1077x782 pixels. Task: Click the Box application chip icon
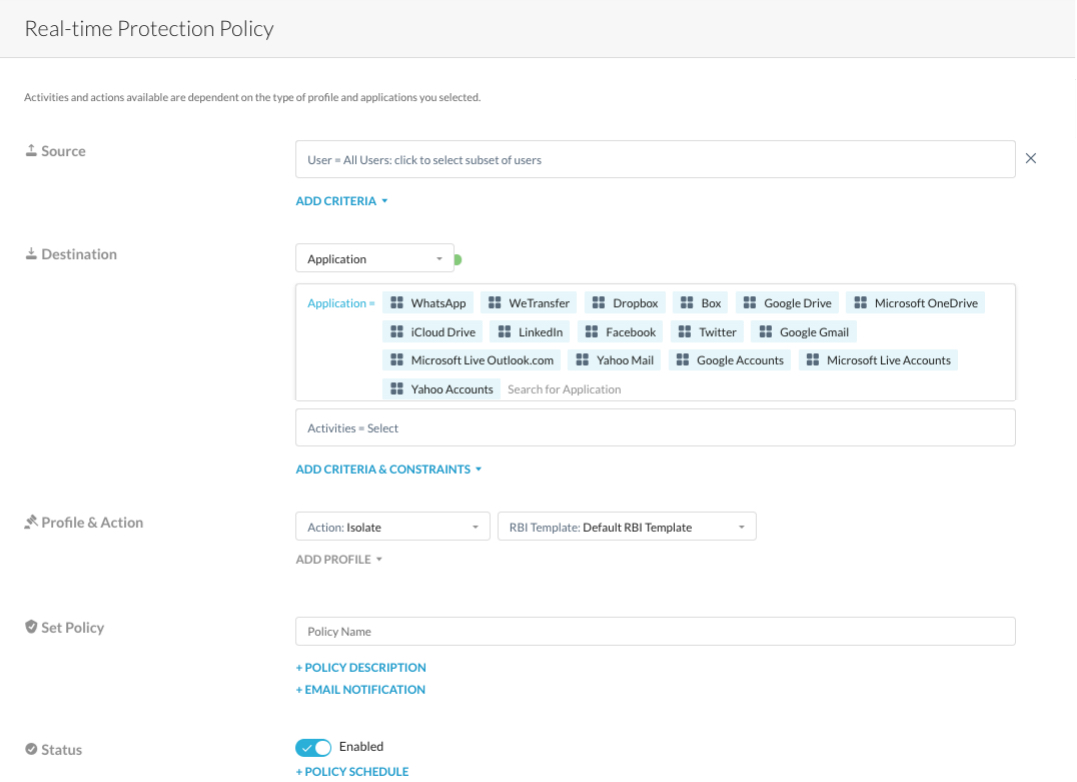pos(687,303)
